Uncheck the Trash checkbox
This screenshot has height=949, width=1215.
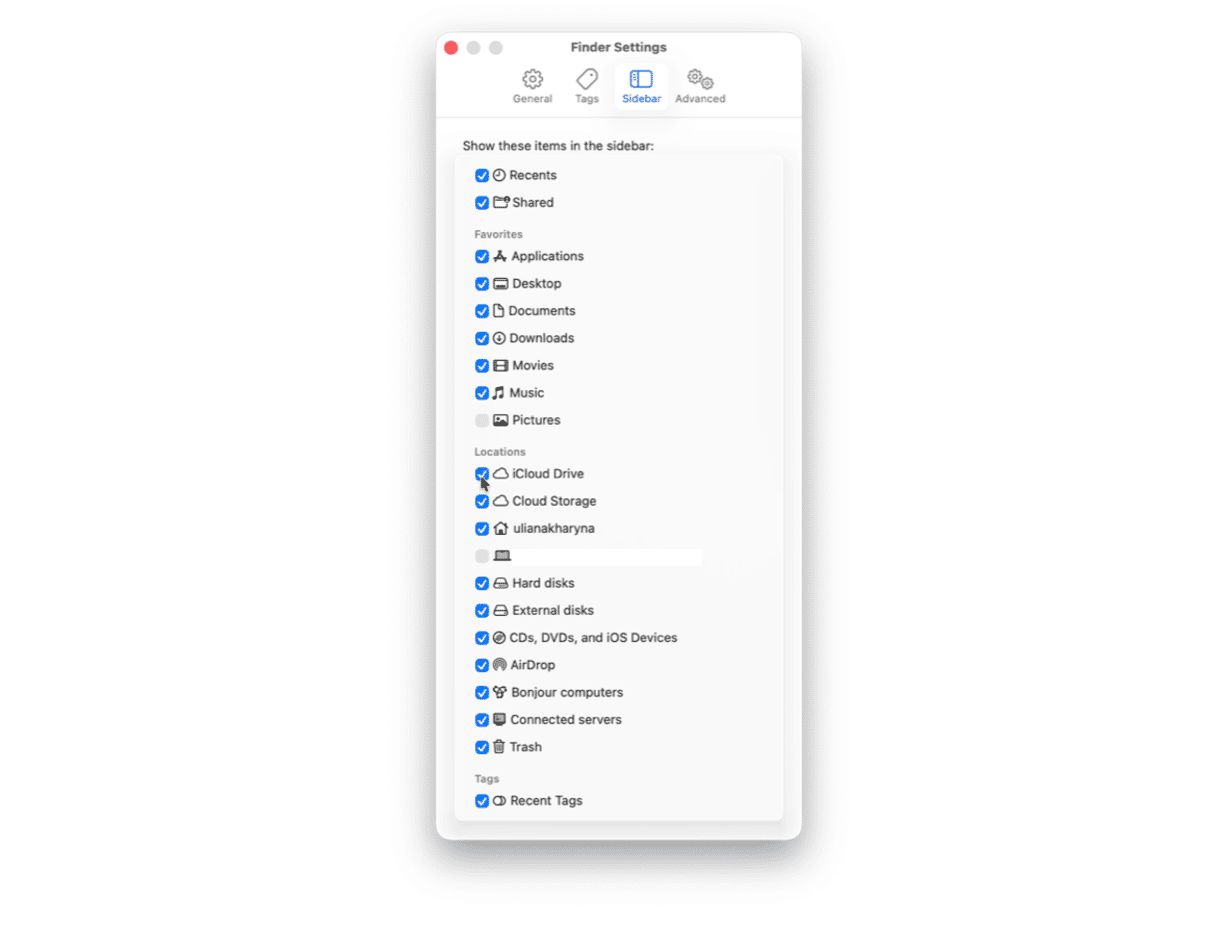point(482,747)
